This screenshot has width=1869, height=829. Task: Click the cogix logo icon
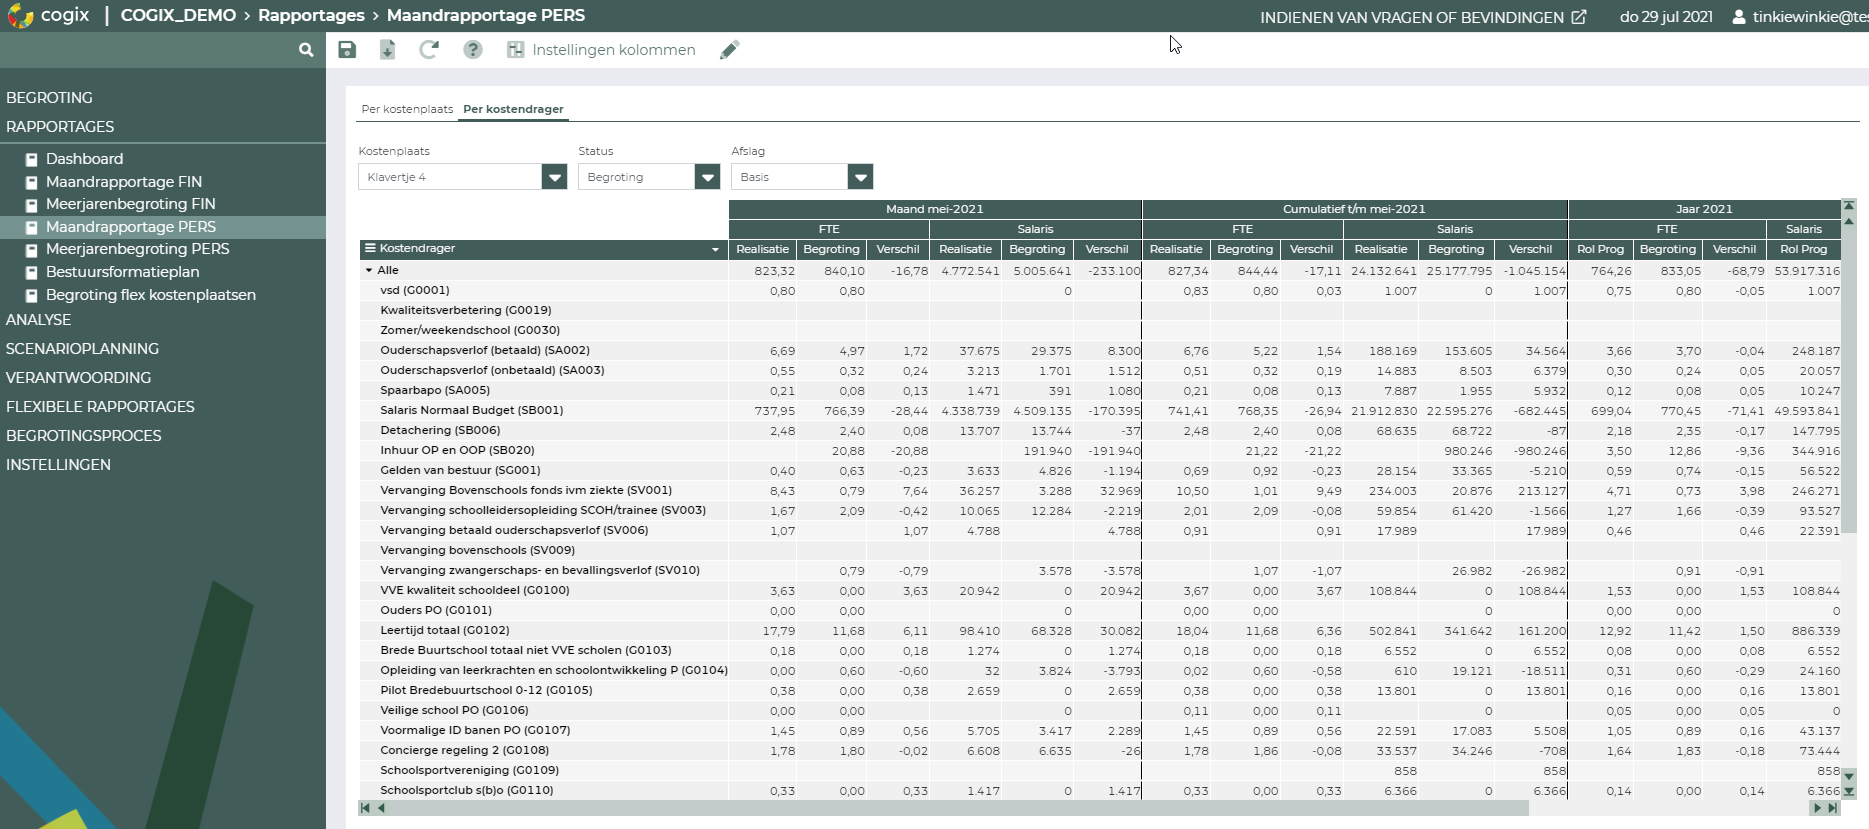(19, 15)
